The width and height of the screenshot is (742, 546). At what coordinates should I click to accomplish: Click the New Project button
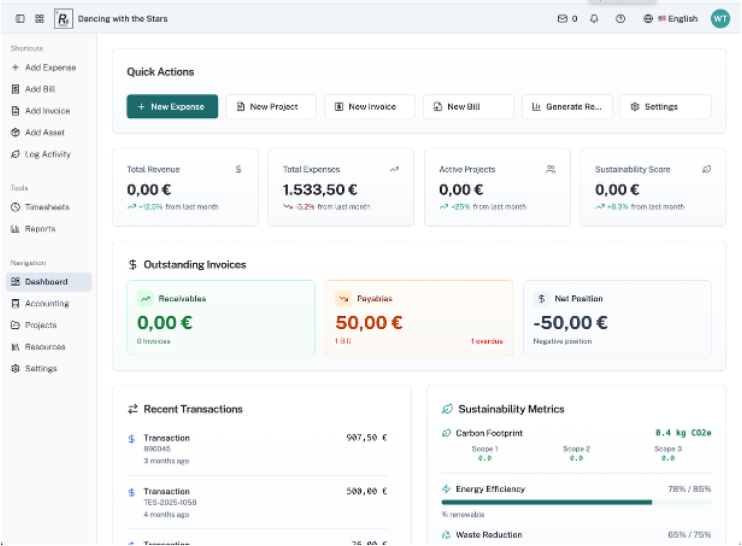(270, 107)
